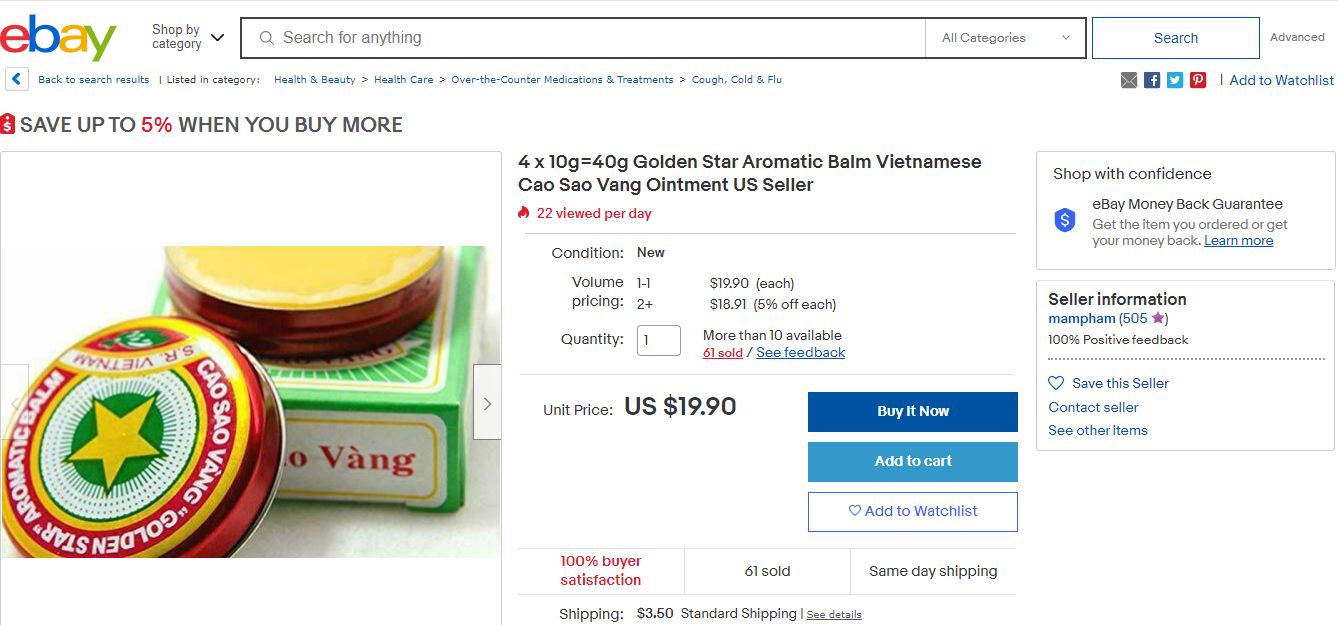This screenshot has width=1338, height=625.
Task: Go to Cough, Cold & Flu category
Action: click(736, 80)
